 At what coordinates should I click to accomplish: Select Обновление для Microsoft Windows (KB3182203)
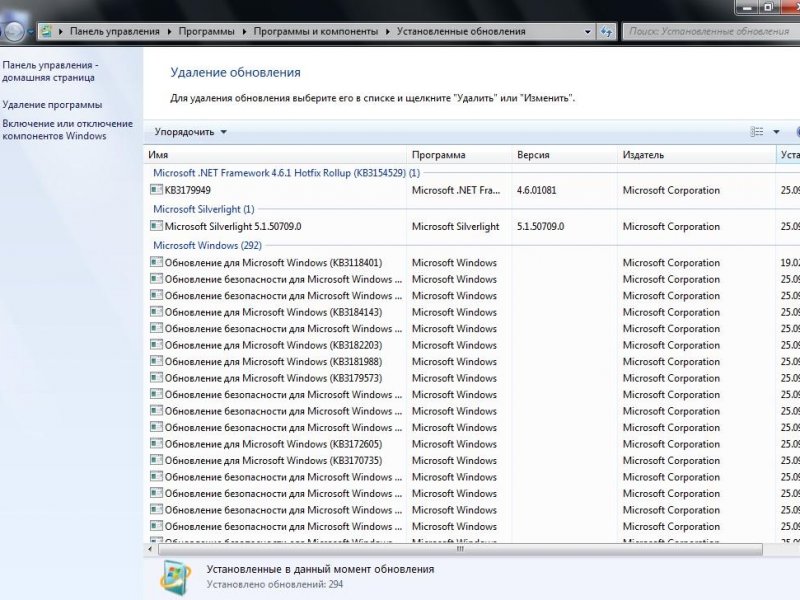(x=472, y=345)
